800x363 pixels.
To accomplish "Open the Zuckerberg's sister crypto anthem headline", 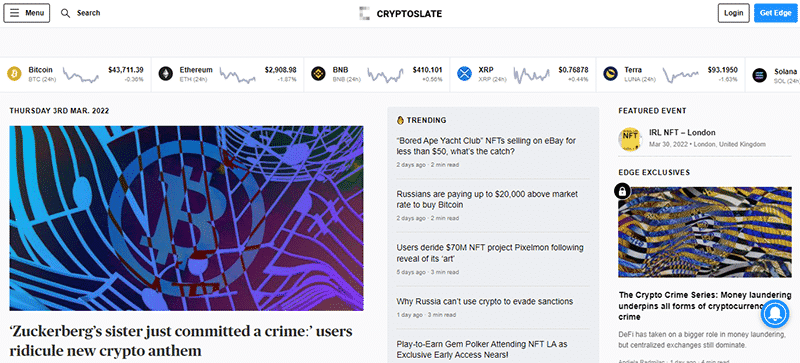I will click(181, 341).
